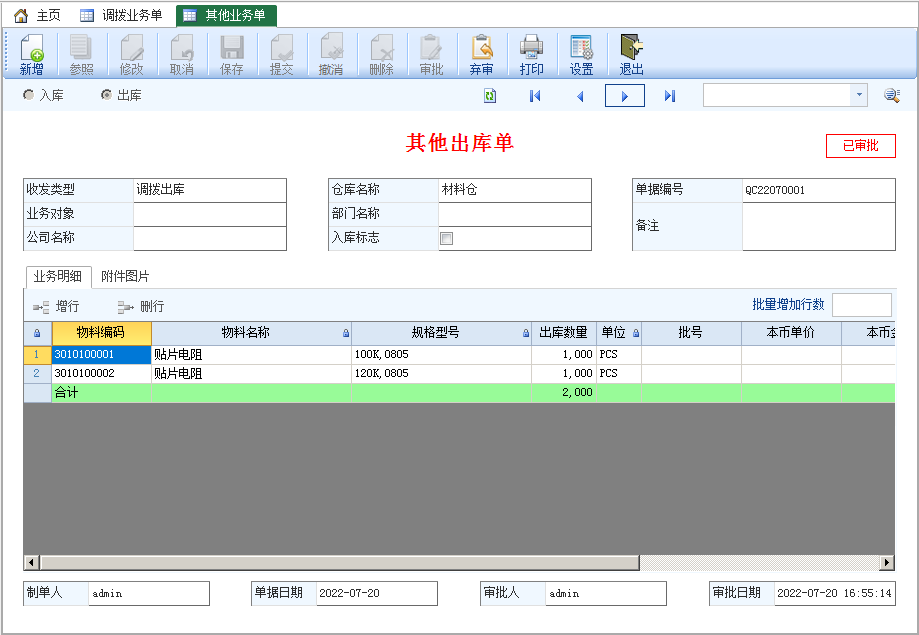Image resolution: width=919 pixels, height=635 pixels.
Task: Click the 审批 (Approve) toolbar icon
Action: tap(431, 55)
